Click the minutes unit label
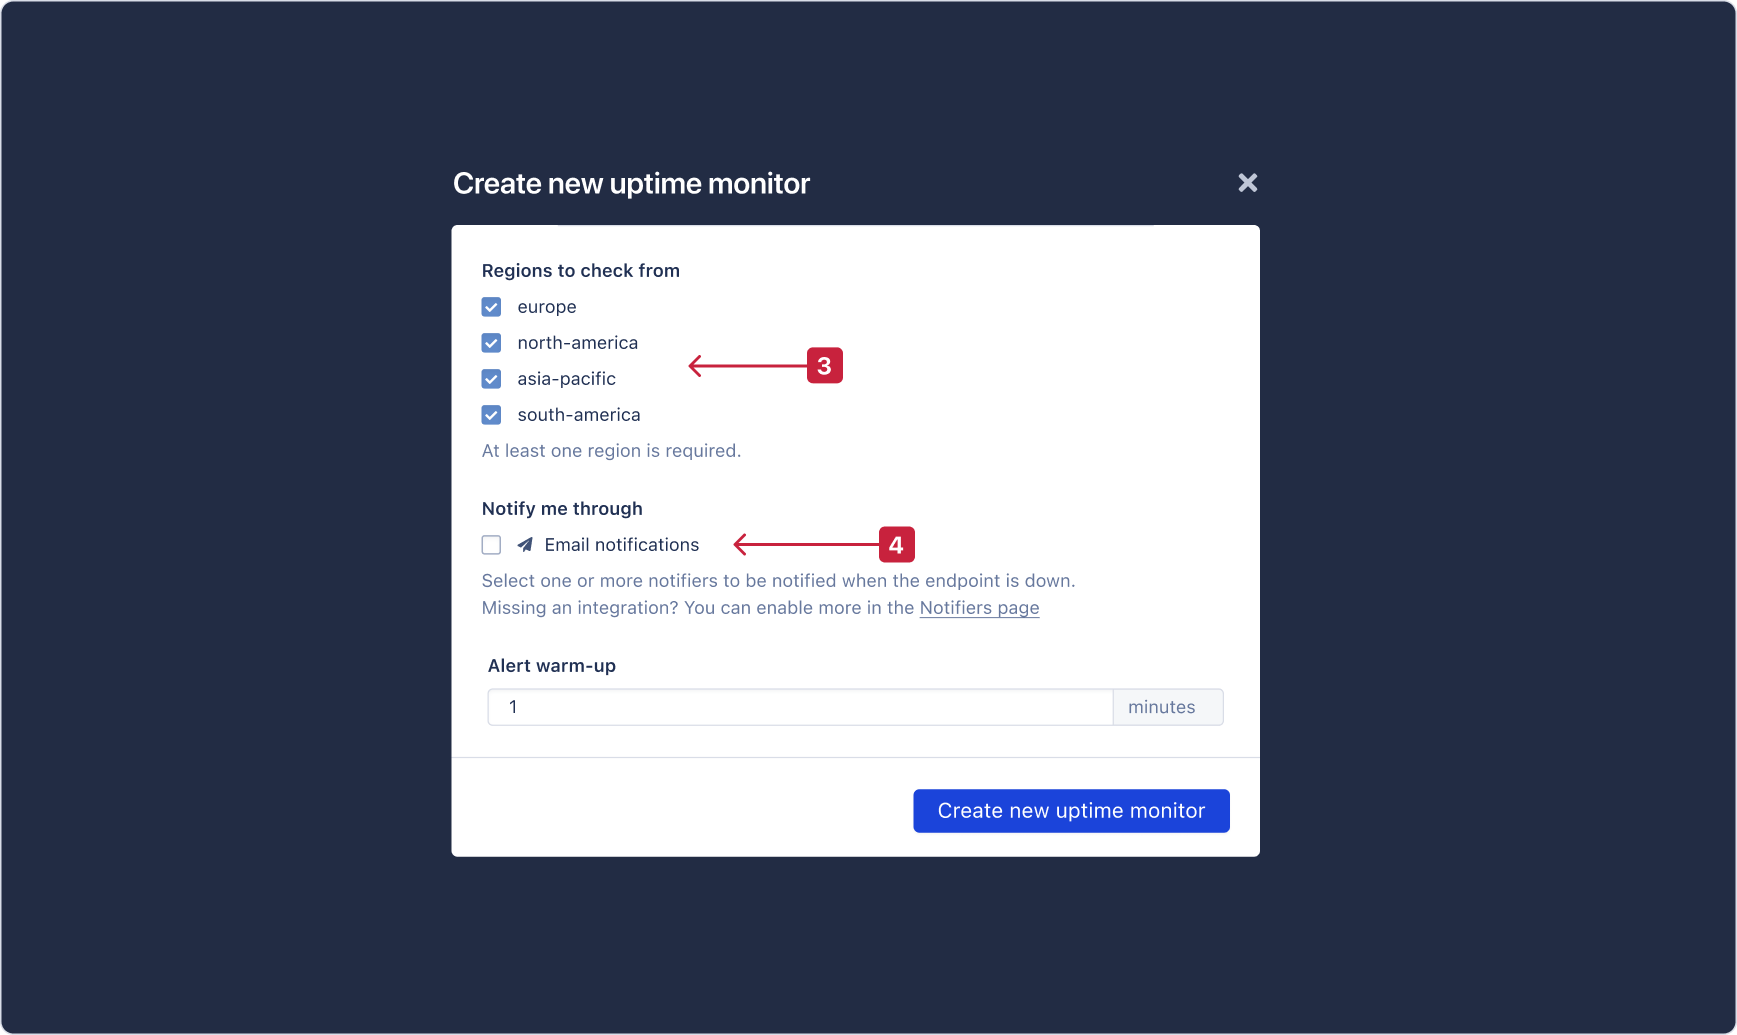The width and height of the screenshot is (1737, 1035). point(1160,706)
